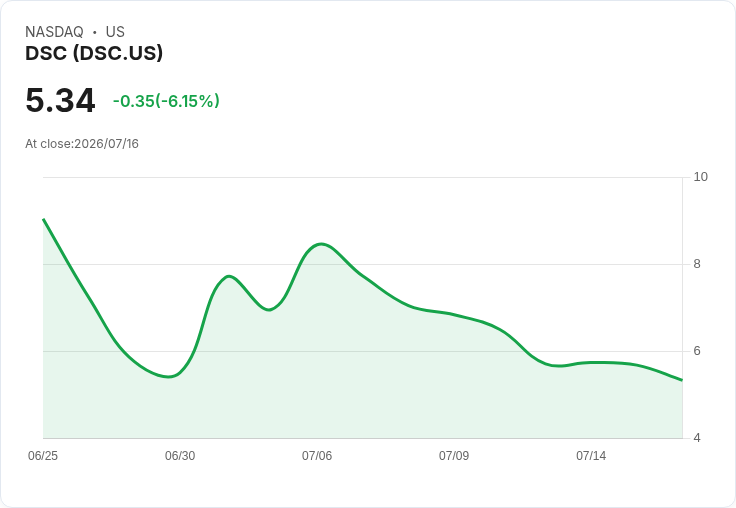
Task: Click the 07/14 date axis label
Action: tap(591, 456)
